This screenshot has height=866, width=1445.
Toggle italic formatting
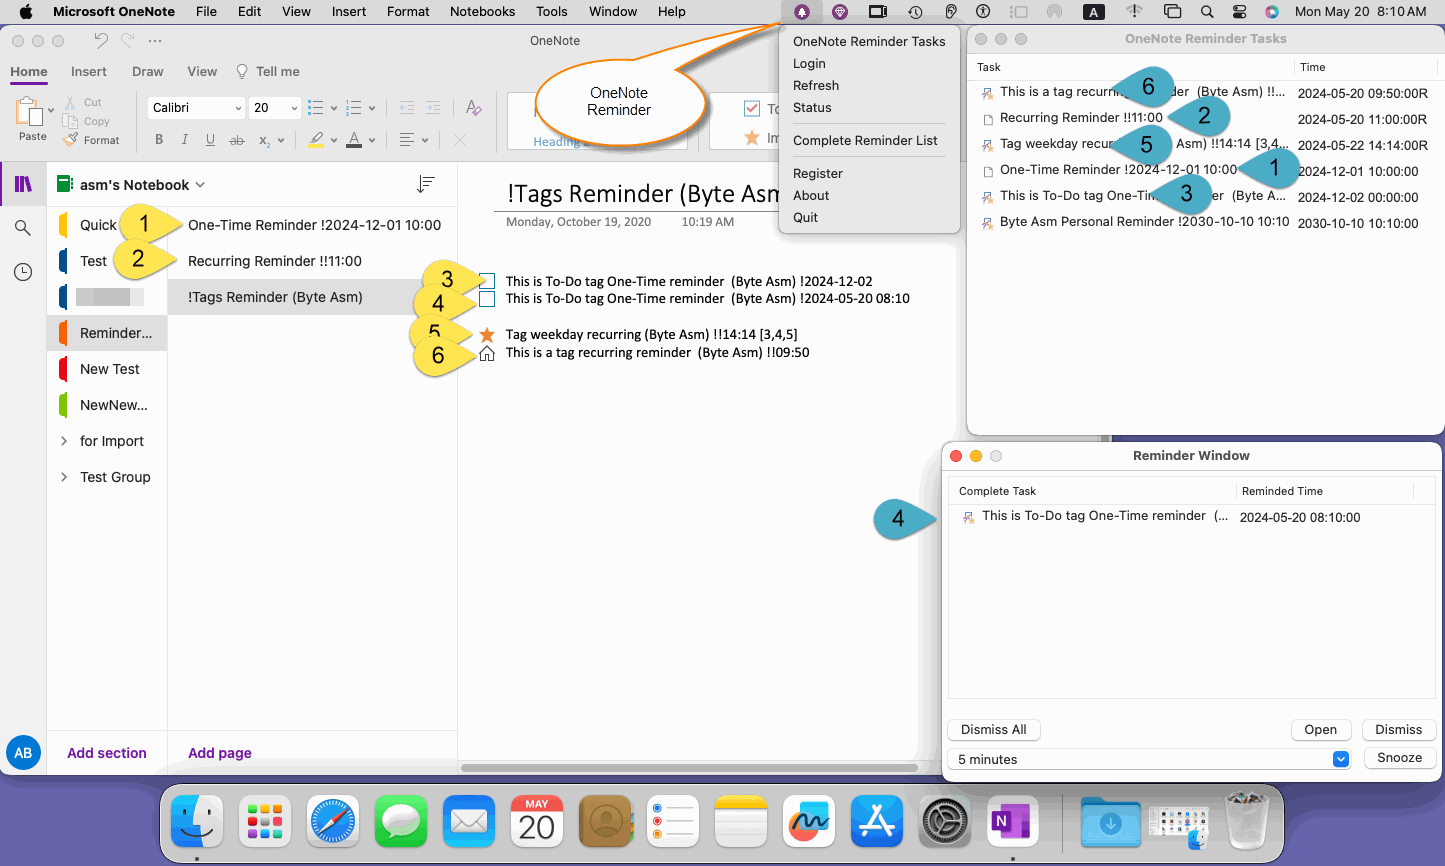184,140
